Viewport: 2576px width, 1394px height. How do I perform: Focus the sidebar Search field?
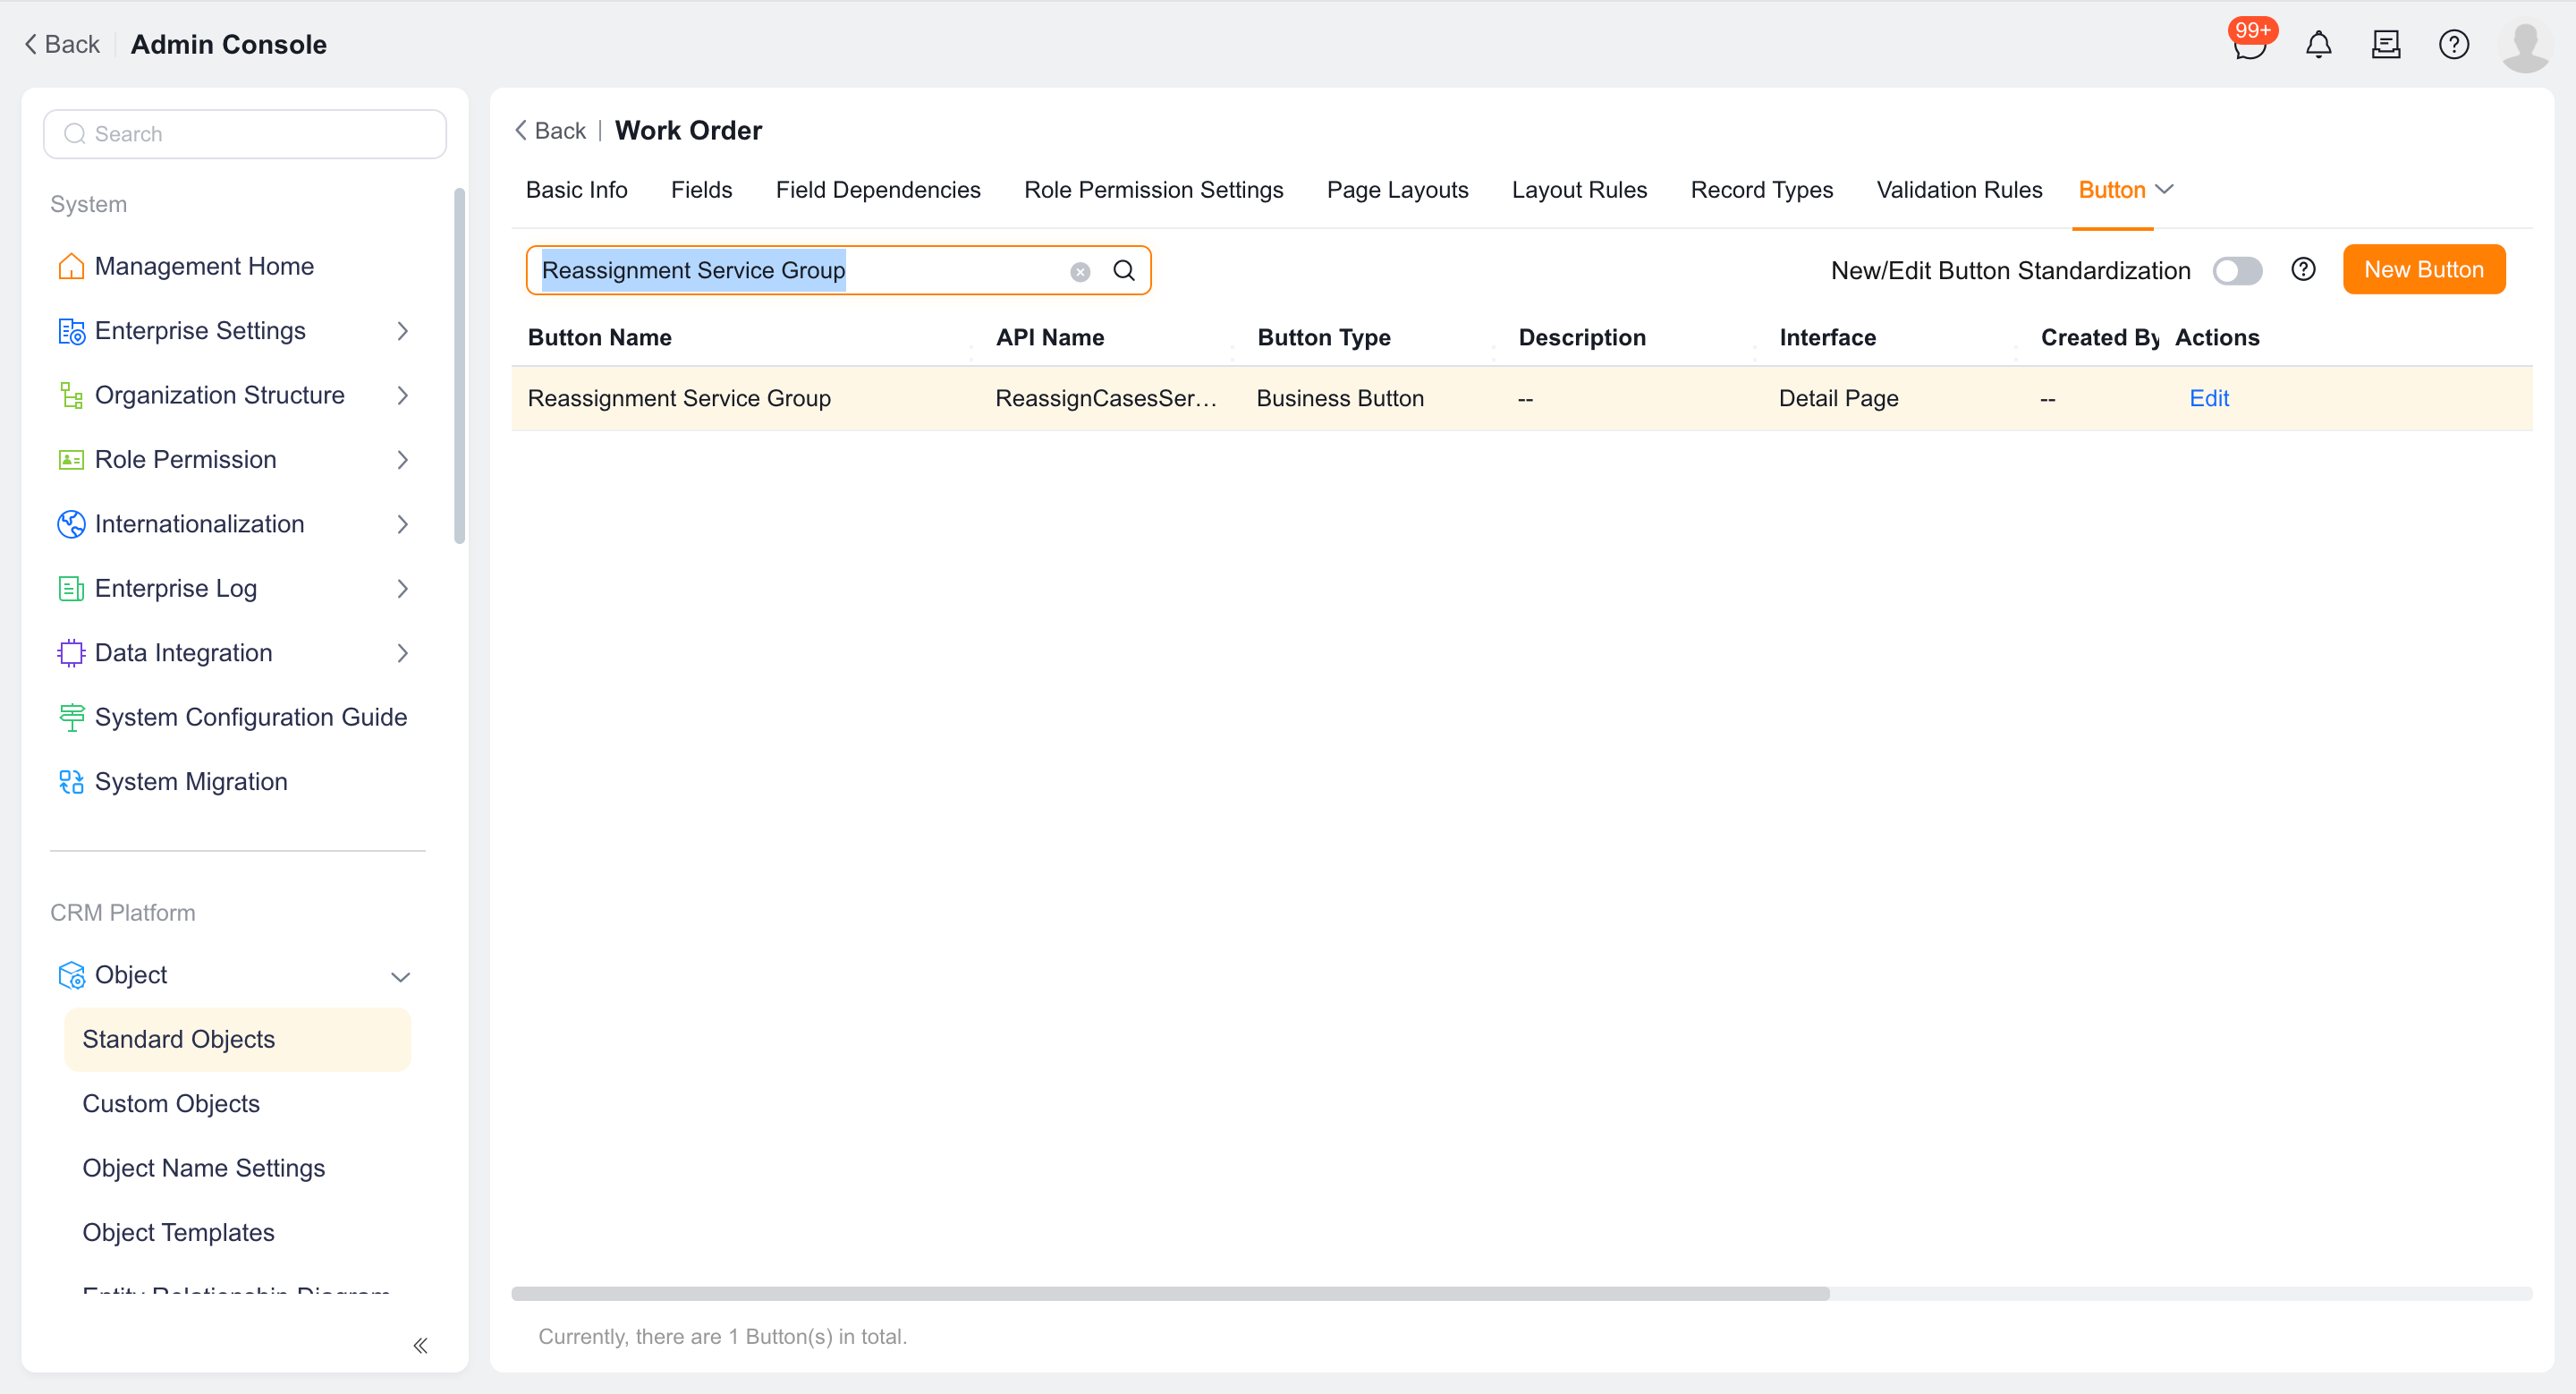tap(244, 134)
